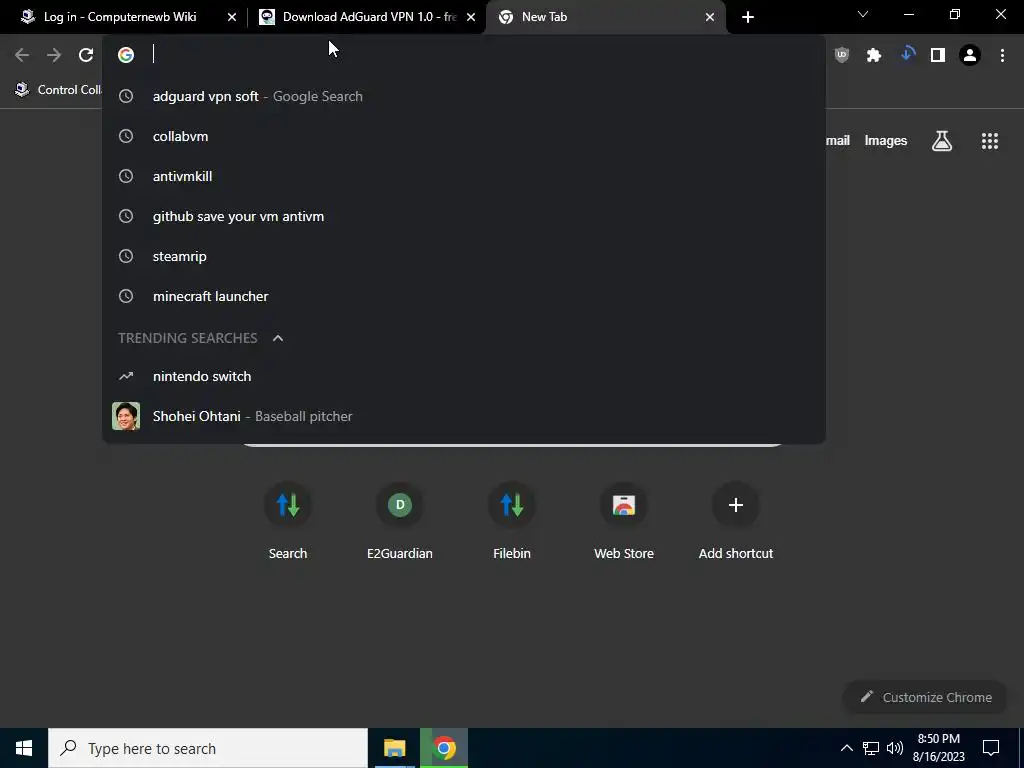Viewport: 1024px width, 768px height.
Task: Open a new tab with the plus button
Action: coord(748,17)
